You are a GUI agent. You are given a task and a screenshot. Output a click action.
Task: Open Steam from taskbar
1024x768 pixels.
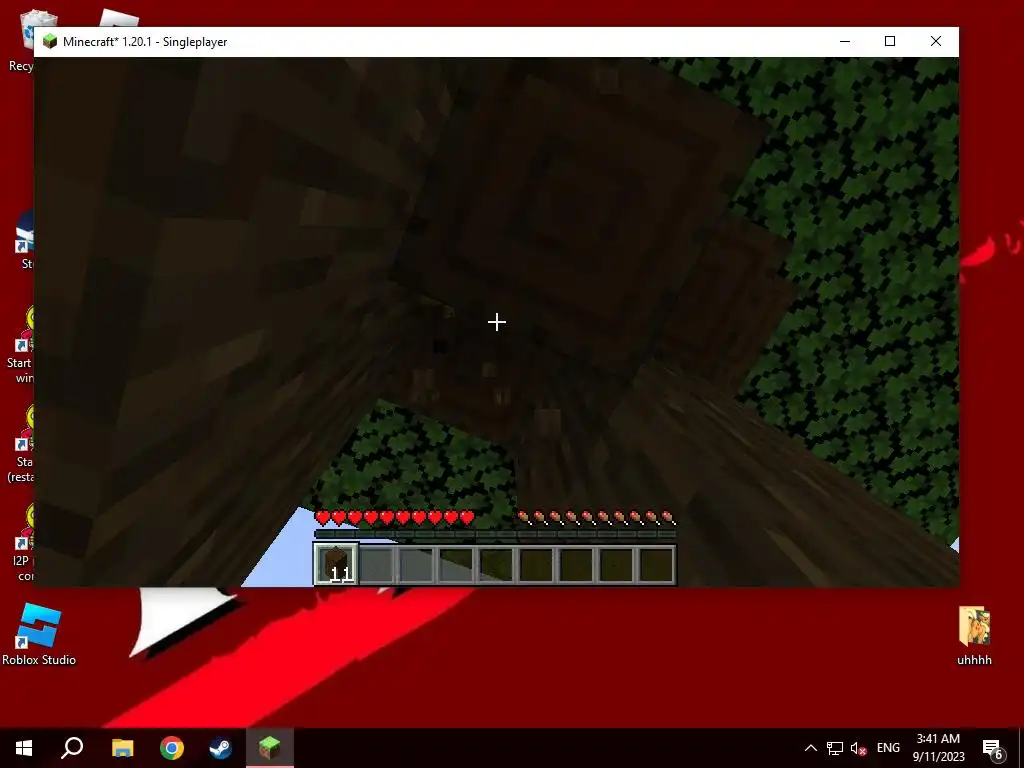221,748
